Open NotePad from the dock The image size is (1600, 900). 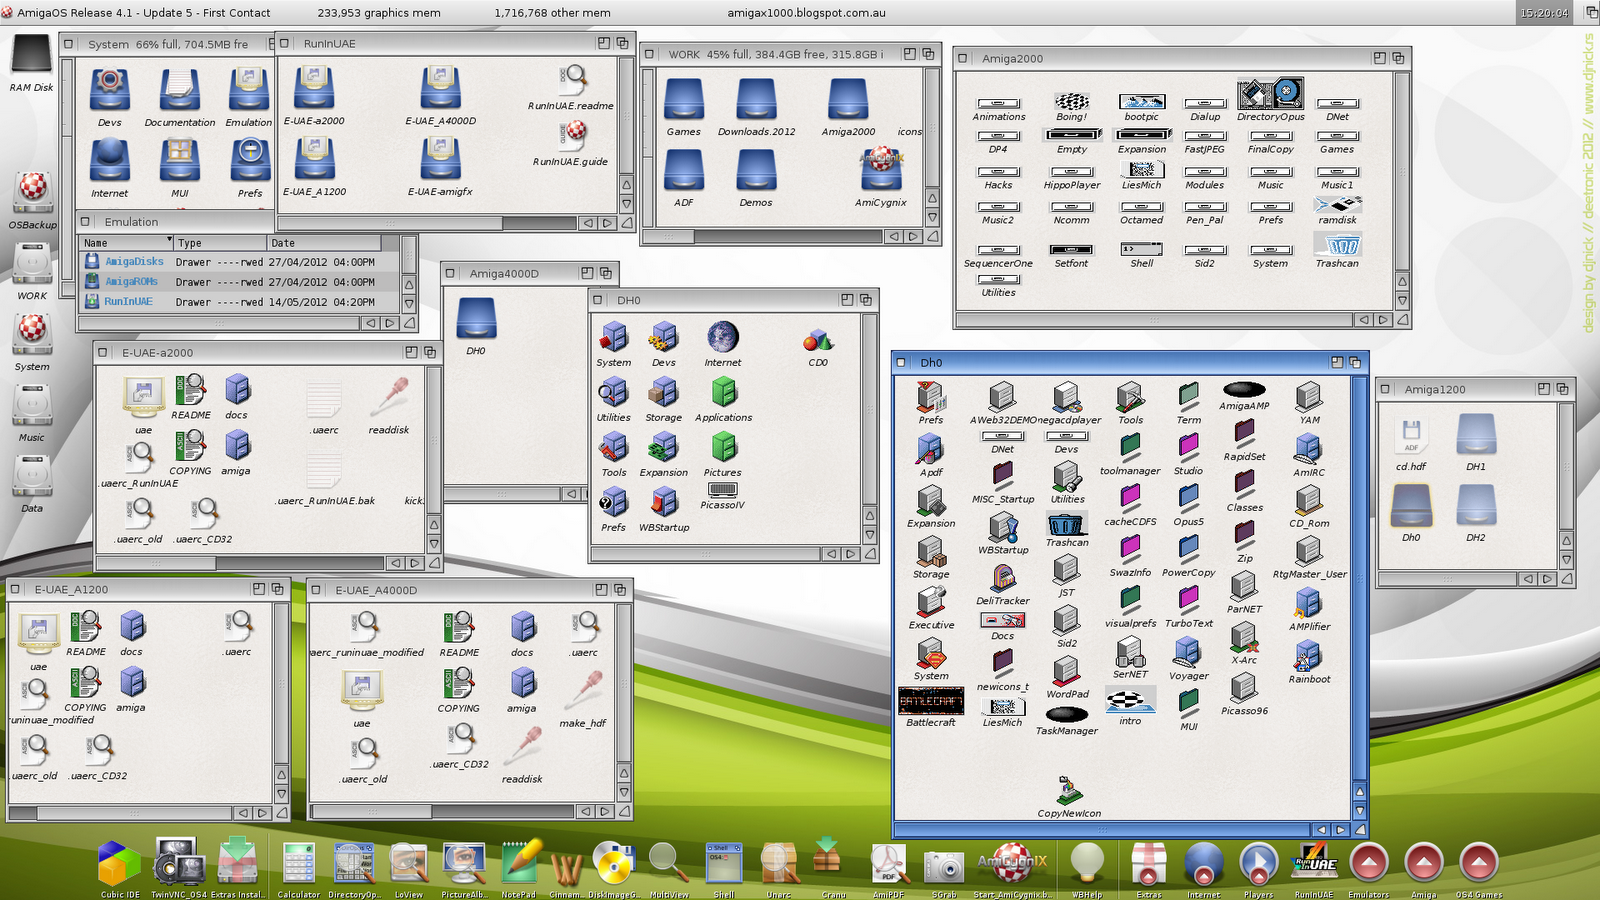point(519,863)
